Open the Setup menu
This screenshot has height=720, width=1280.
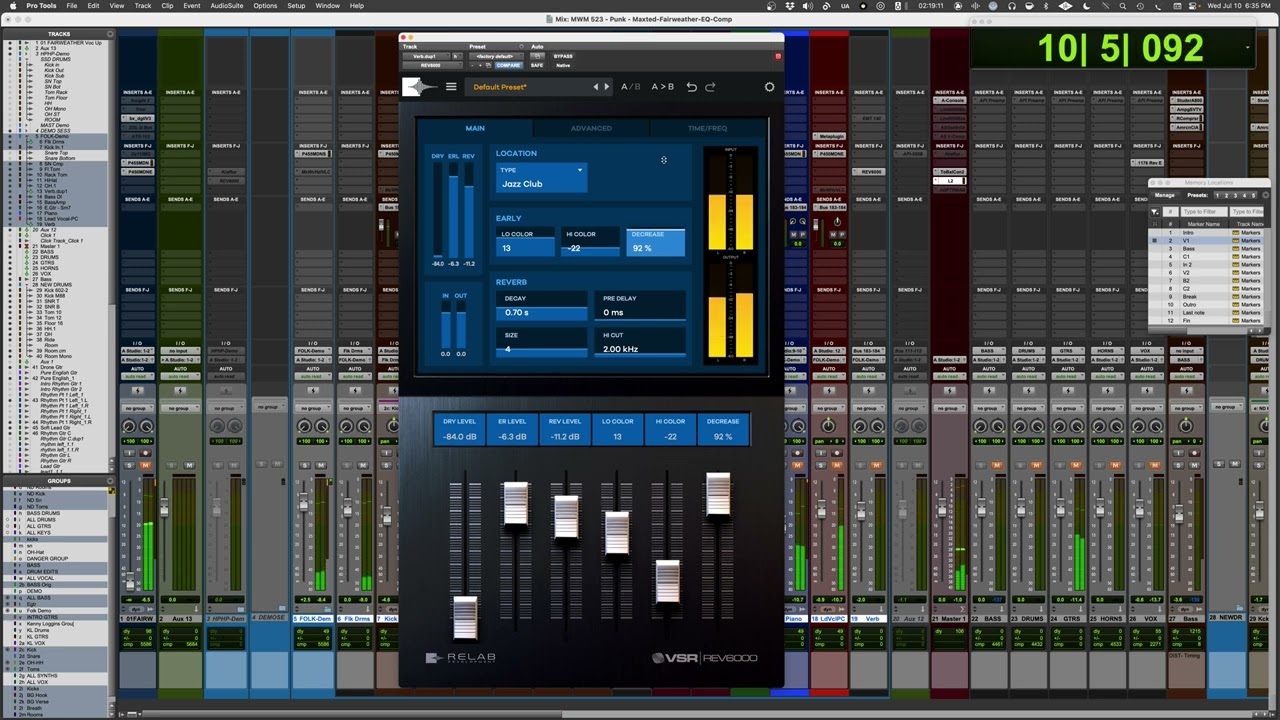296,6
